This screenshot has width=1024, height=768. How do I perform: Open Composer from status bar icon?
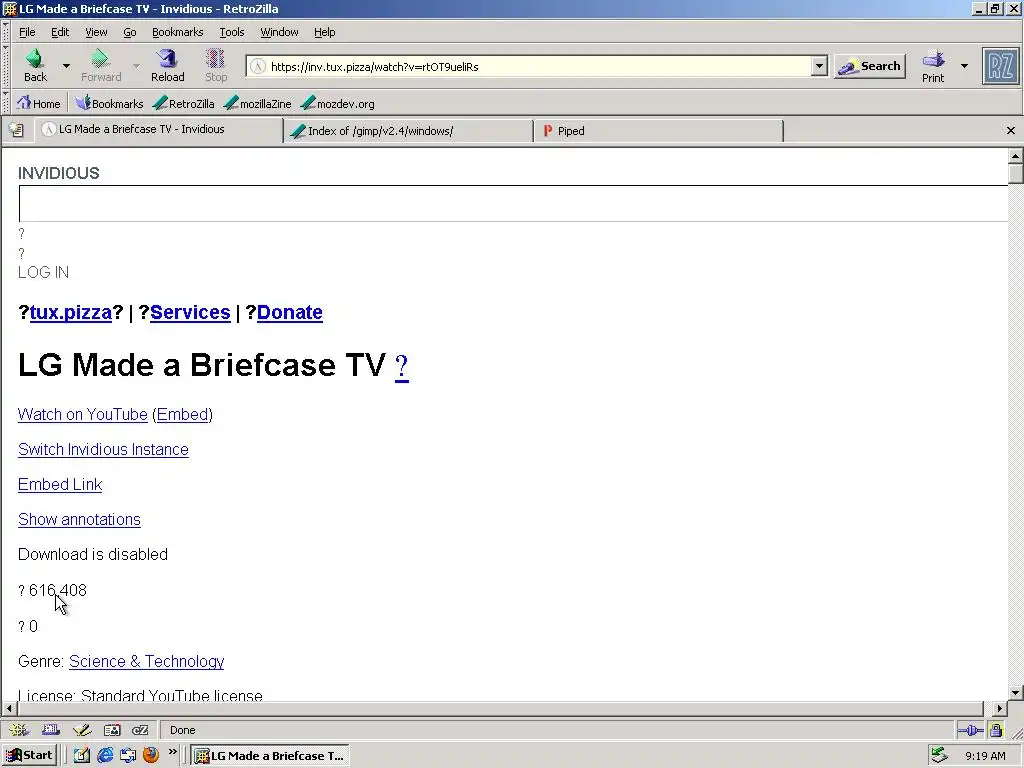click(82, 730)
